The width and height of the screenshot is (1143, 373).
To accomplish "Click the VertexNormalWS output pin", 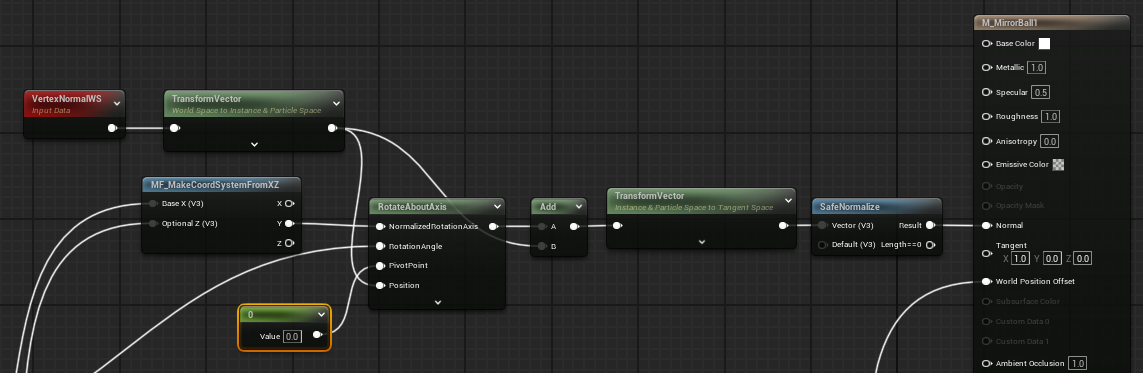I will click(112, 128).
